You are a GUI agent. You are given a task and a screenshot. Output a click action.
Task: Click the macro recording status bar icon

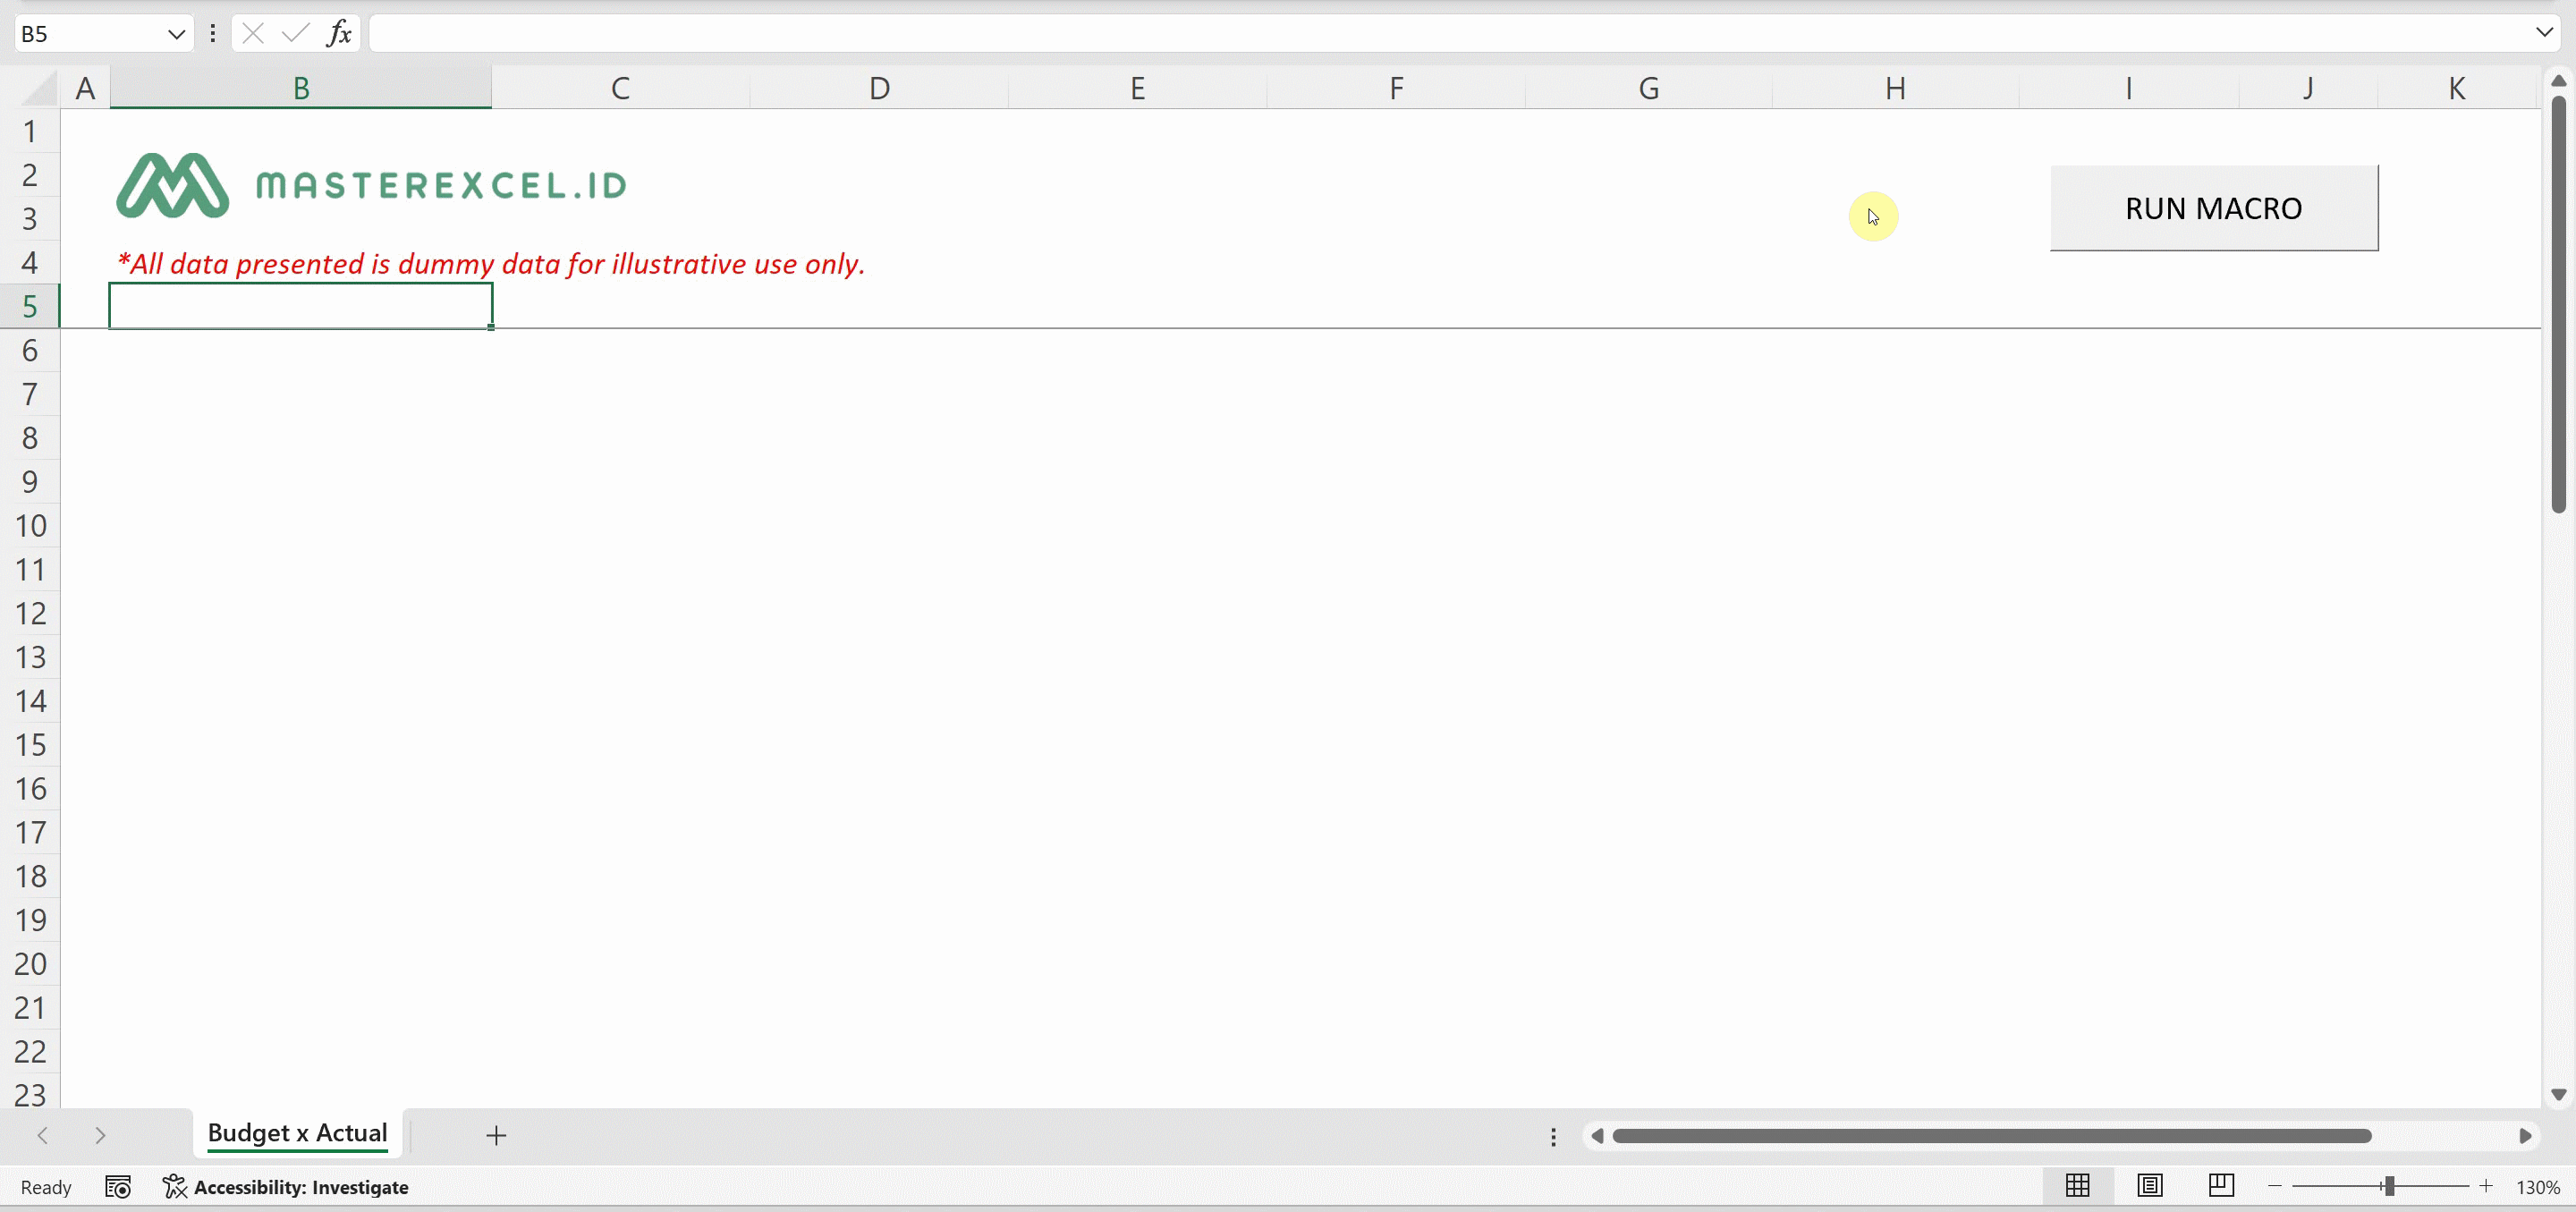tap(118, 1187)
